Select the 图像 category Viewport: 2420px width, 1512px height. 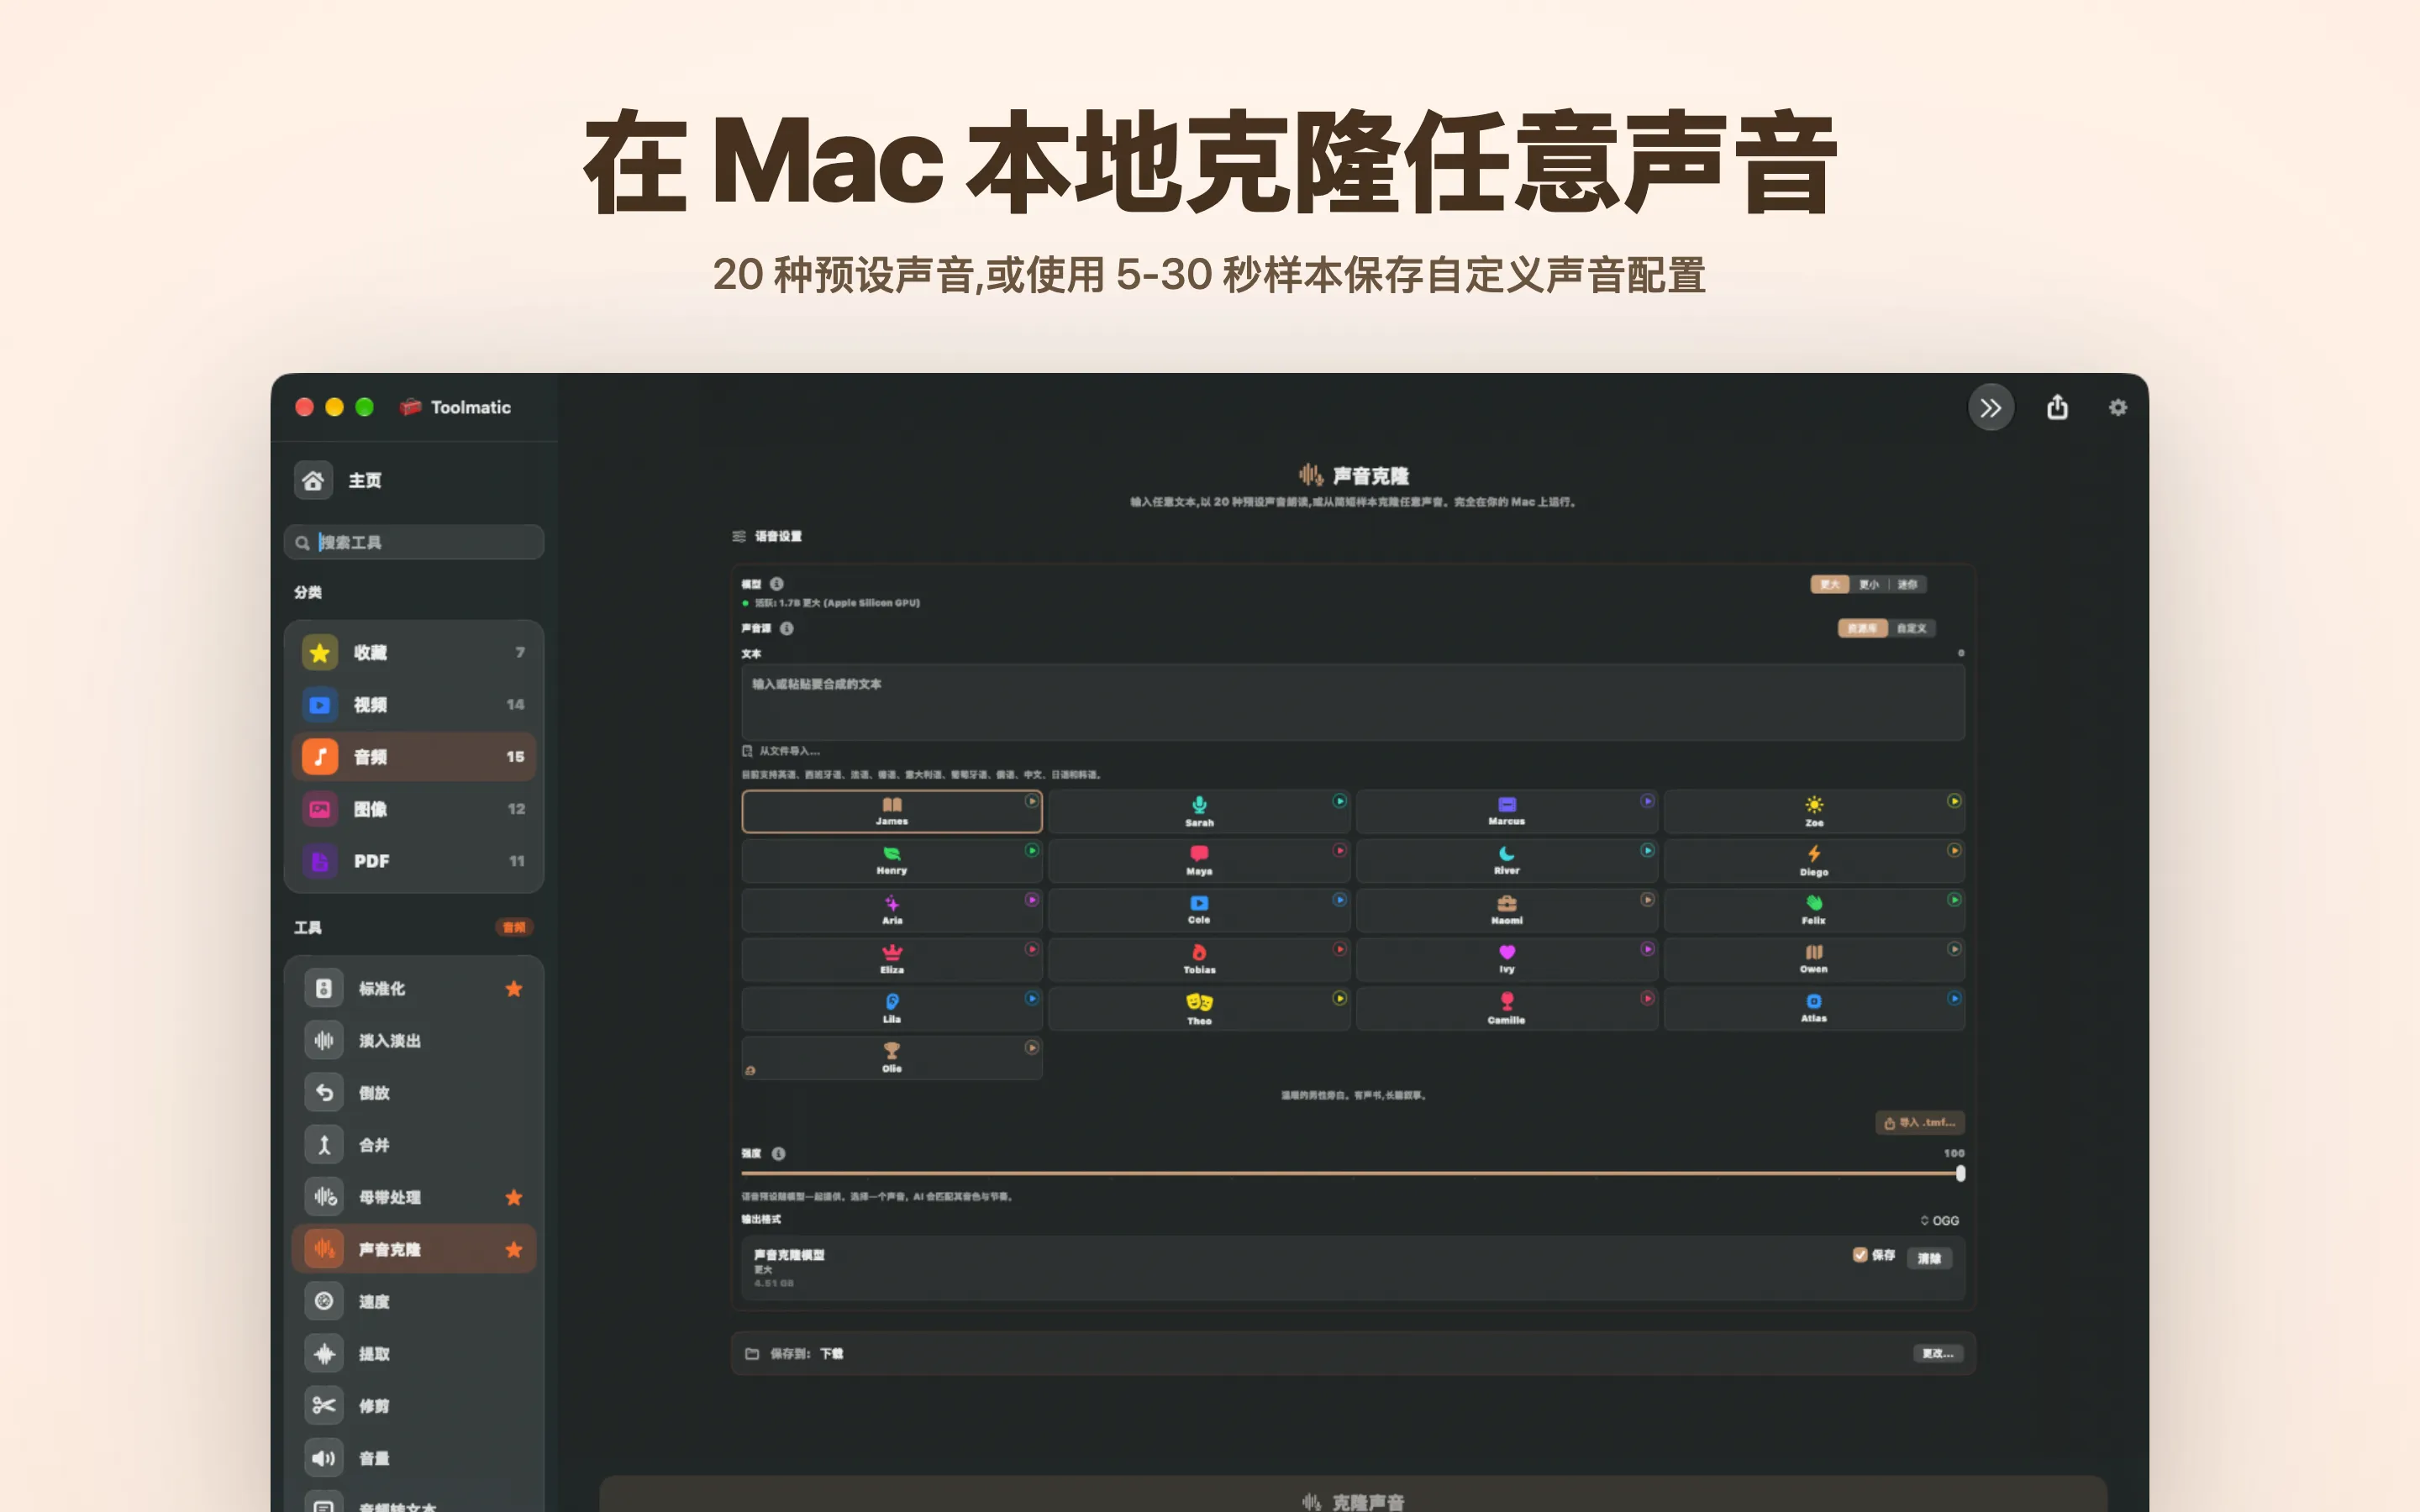[x=414, y=808]
